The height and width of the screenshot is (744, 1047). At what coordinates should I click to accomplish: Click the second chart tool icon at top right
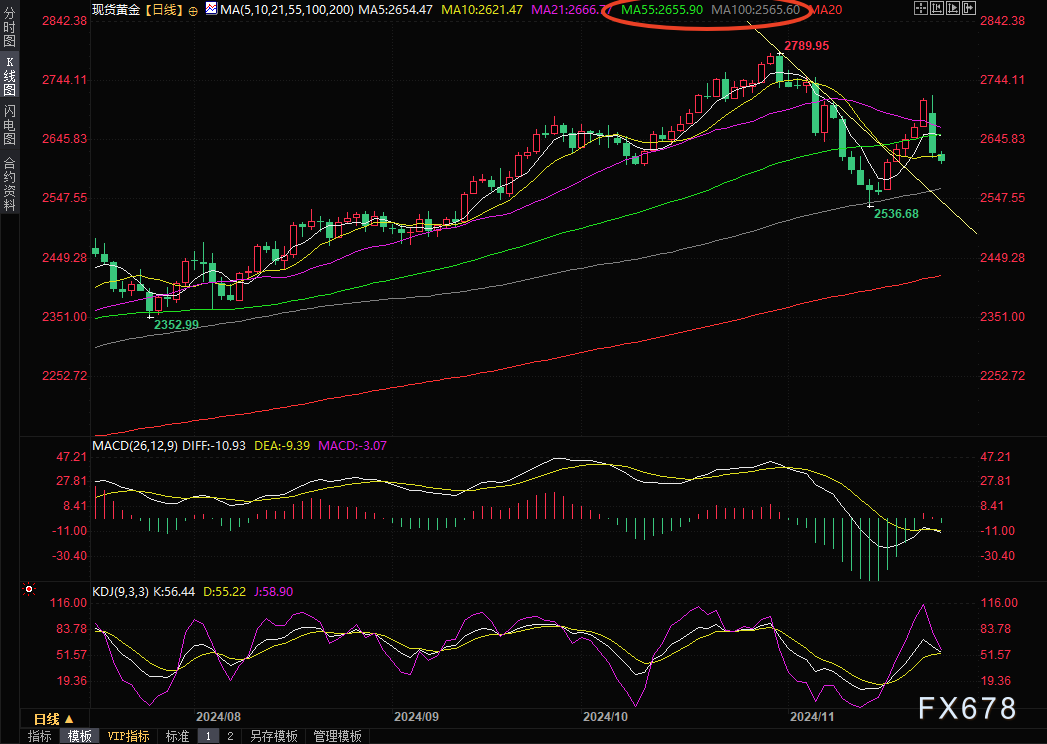(939, 9)
